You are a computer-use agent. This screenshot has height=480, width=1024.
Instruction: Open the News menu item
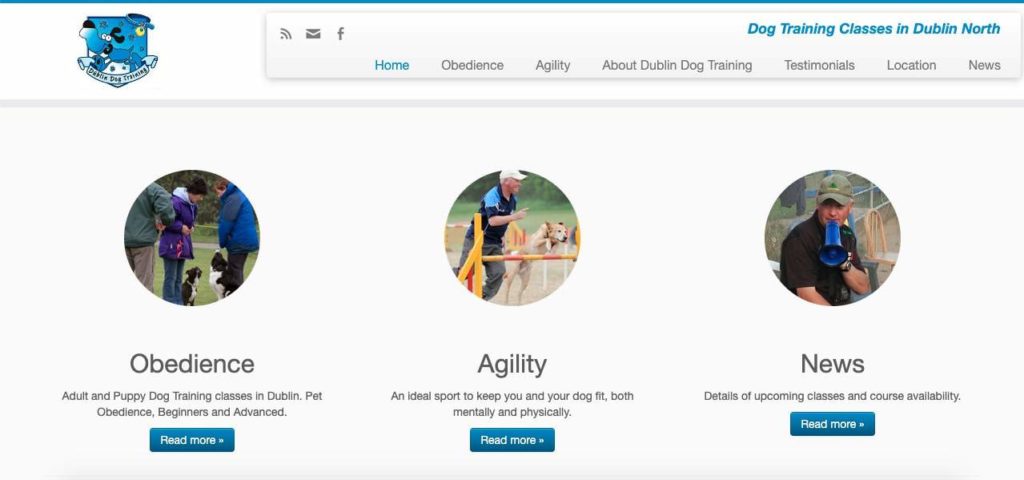(984, 65)
